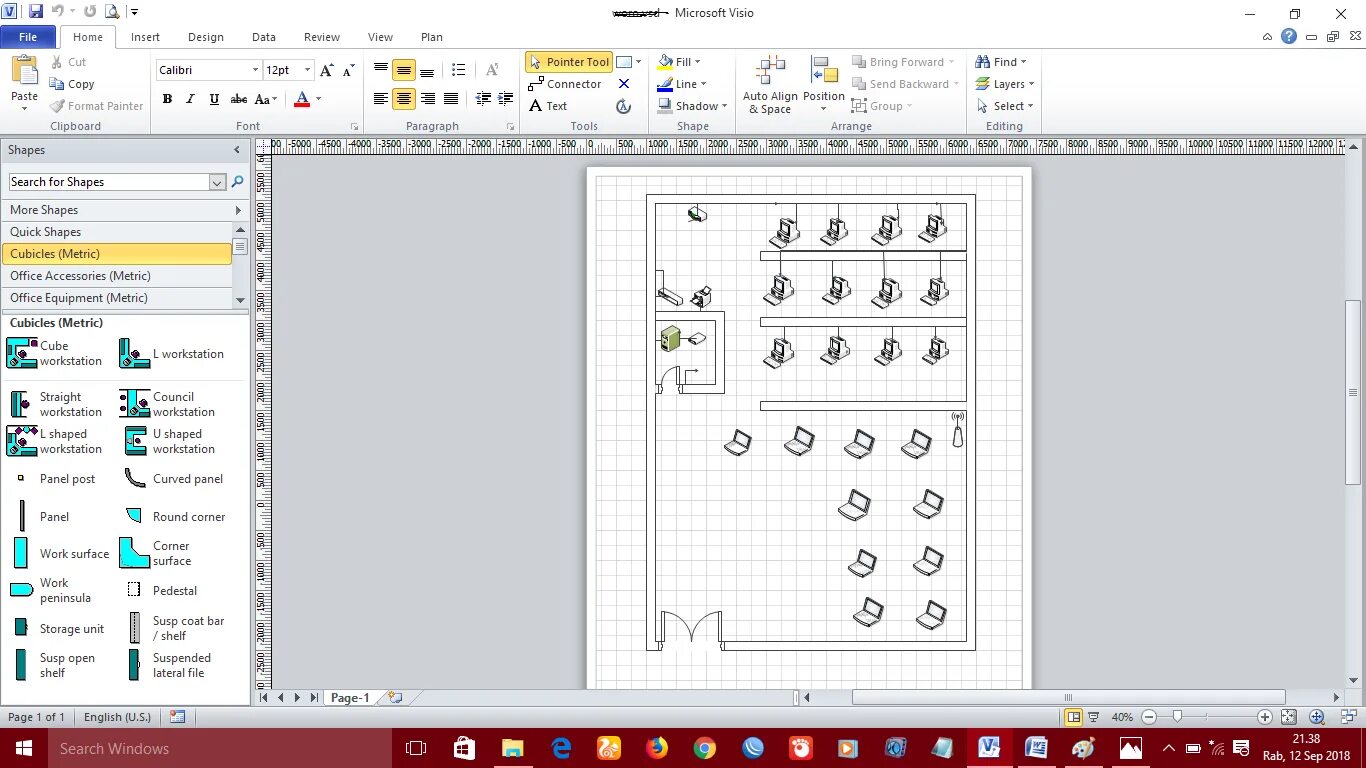Open the font name dropdown
The height and width of the screenshot is (768, 1366).
(255, 70)
